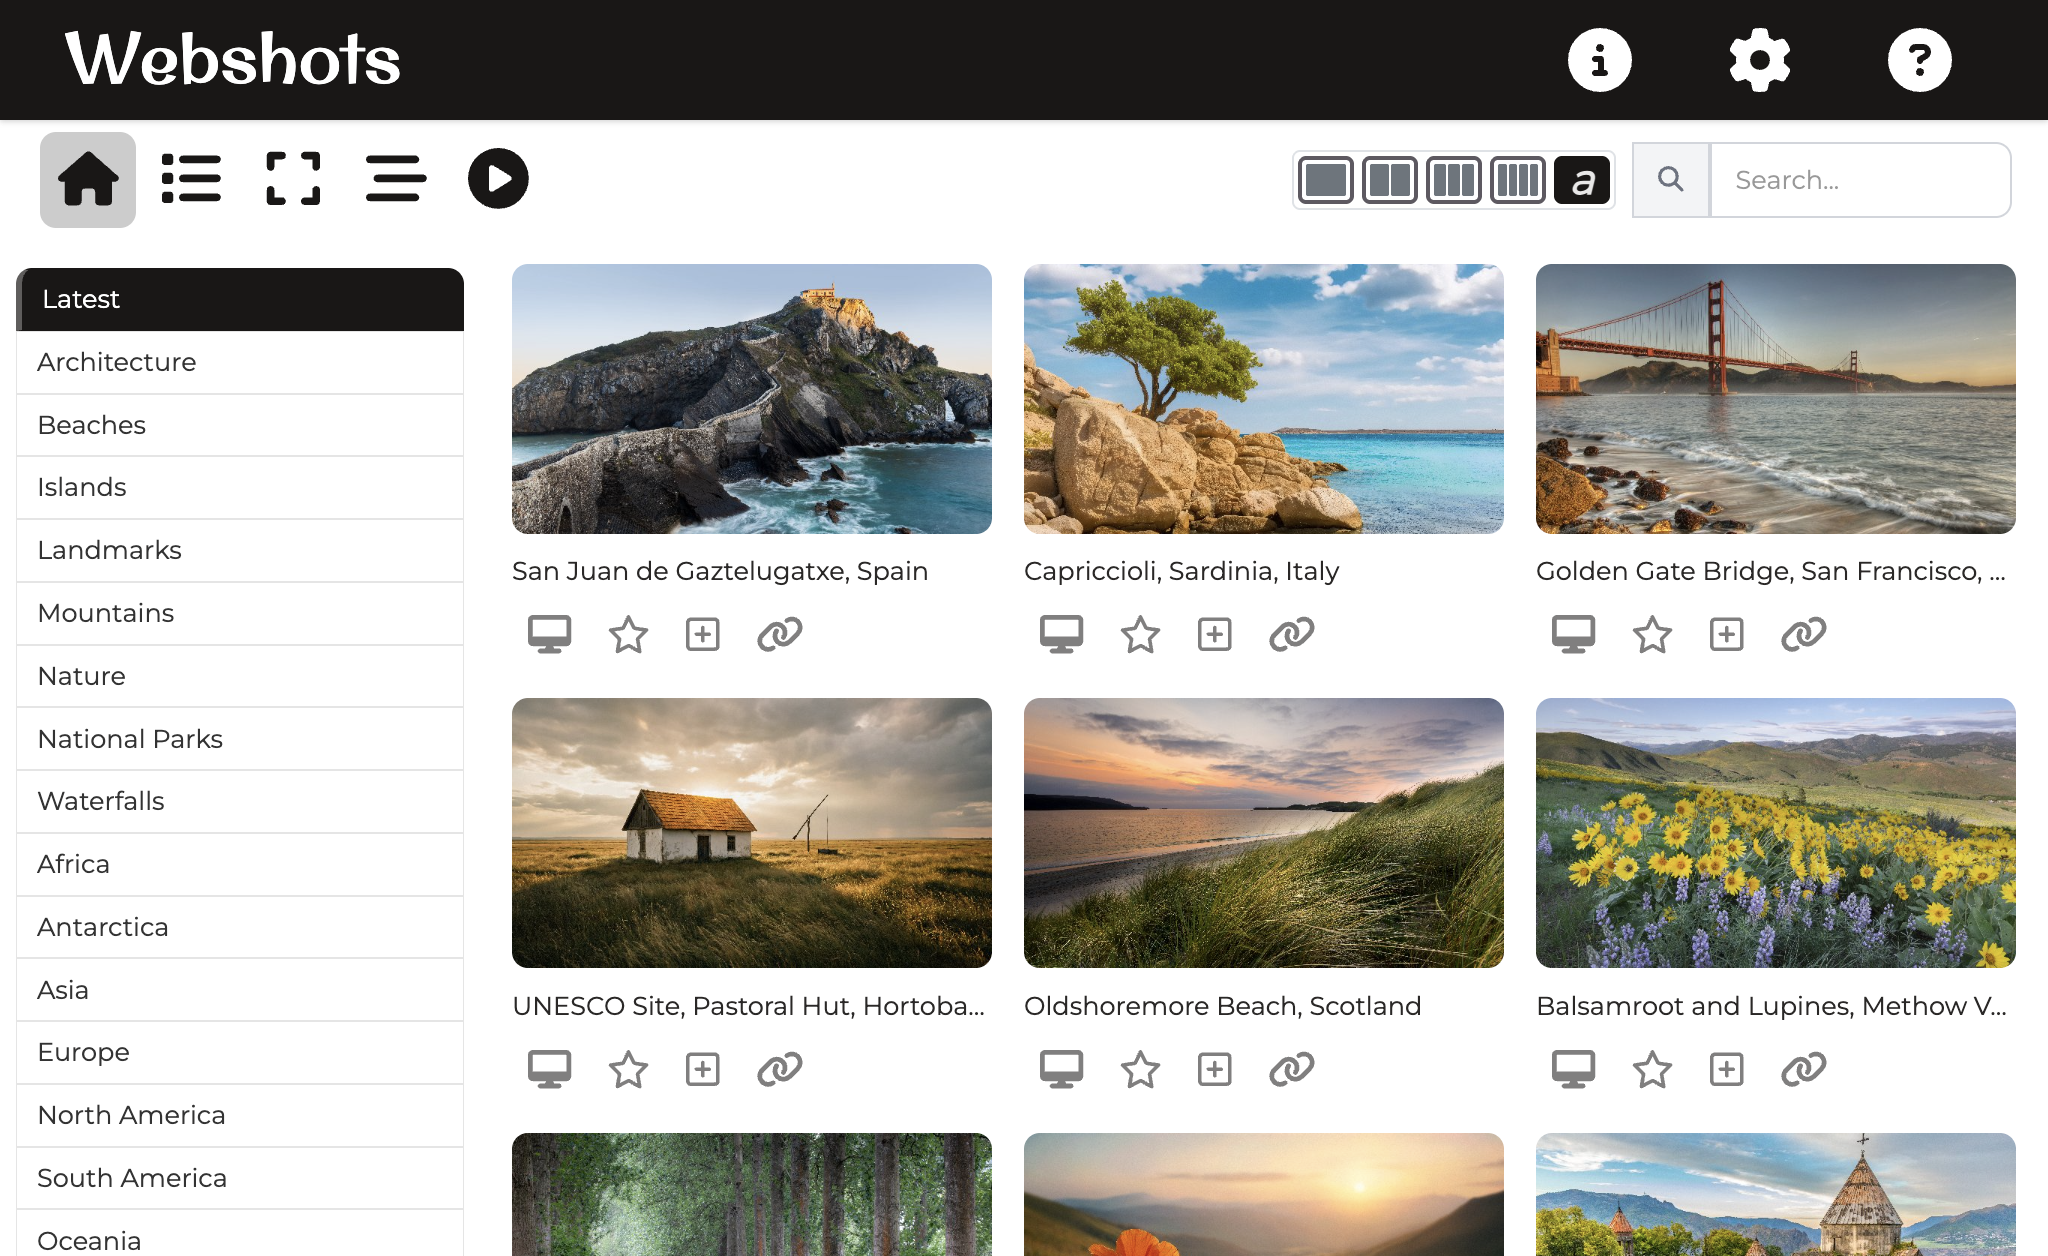Favorite Balsamroot and Lupines with star
The image size is (2048, 1256).
1652,1069
